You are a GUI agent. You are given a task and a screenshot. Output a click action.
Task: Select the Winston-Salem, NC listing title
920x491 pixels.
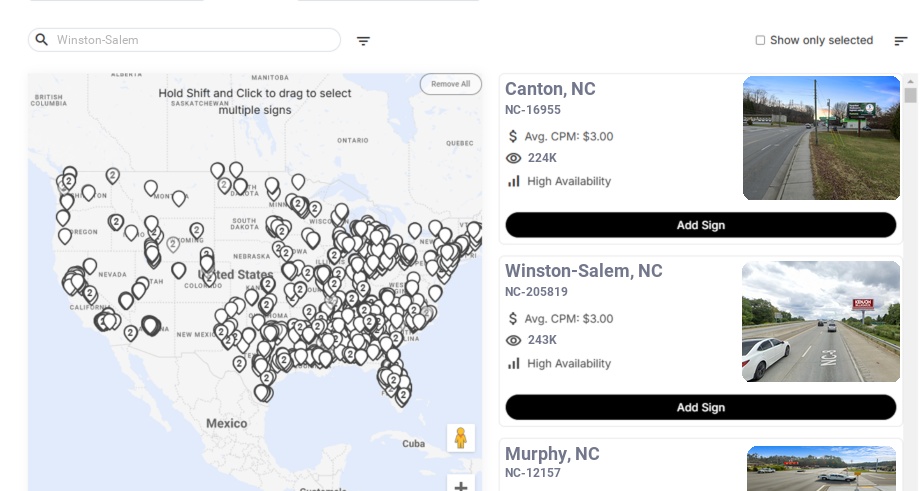tap(584, 271)
